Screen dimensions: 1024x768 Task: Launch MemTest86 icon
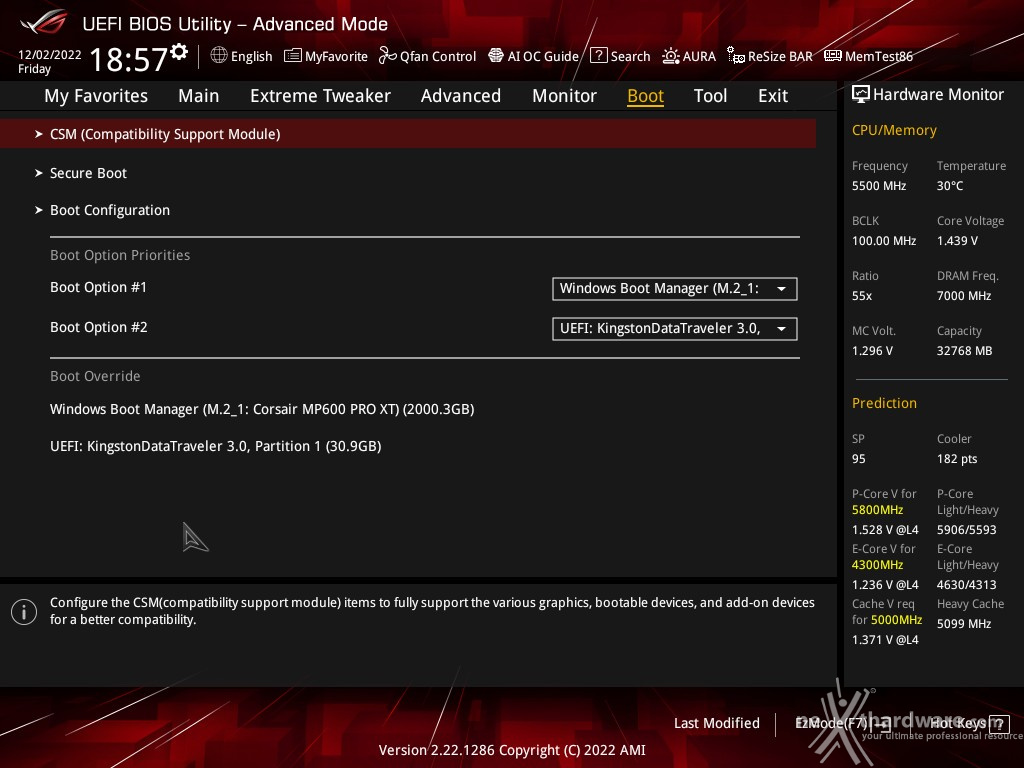click(x=833, y=56)
